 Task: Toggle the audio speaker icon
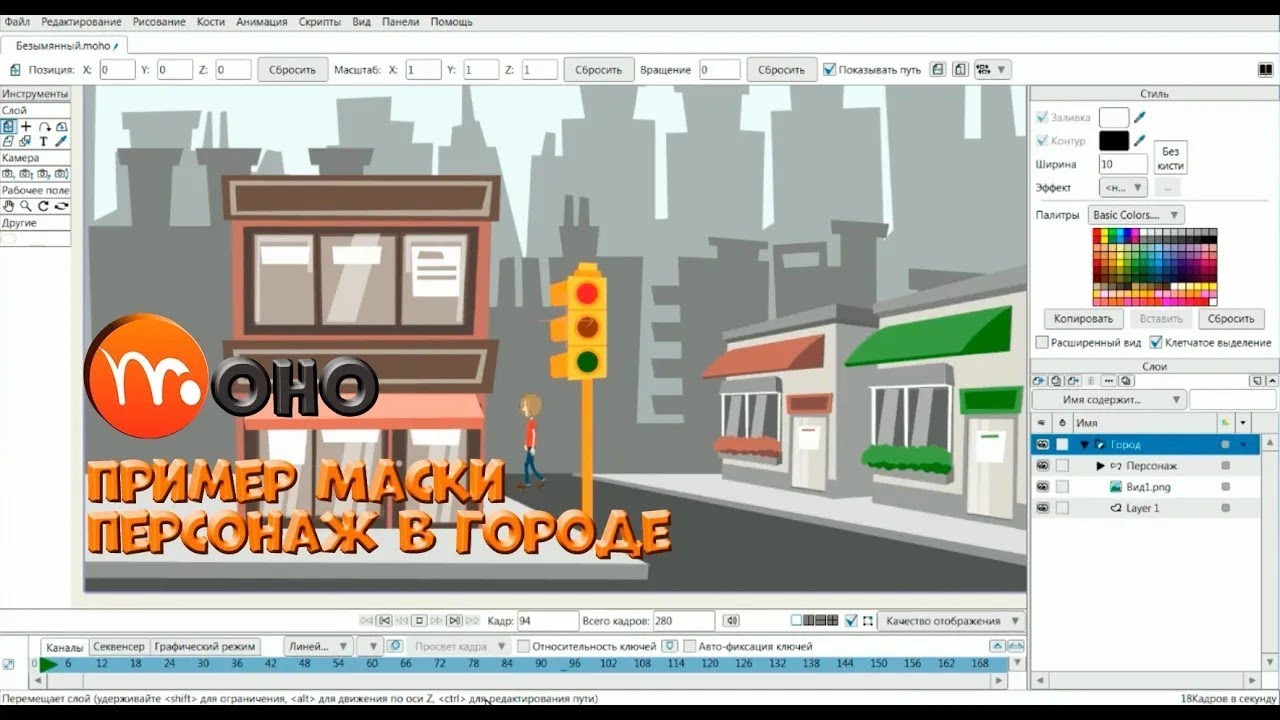(731, 621)
